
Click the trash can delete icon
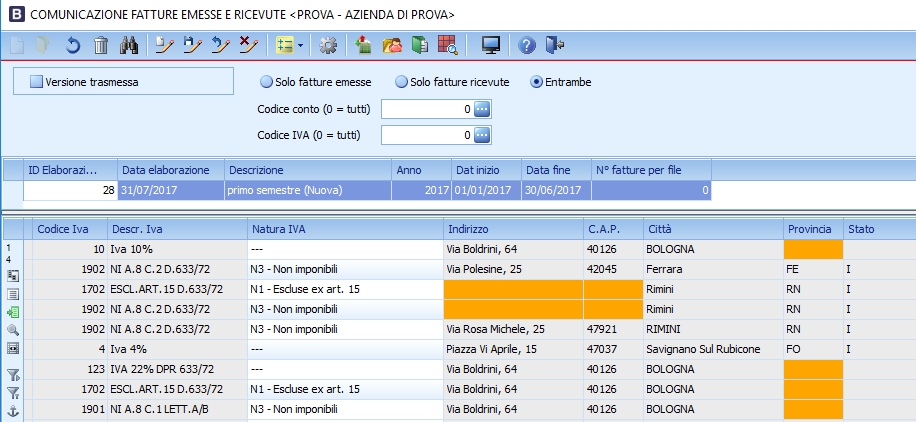[102, 45]
